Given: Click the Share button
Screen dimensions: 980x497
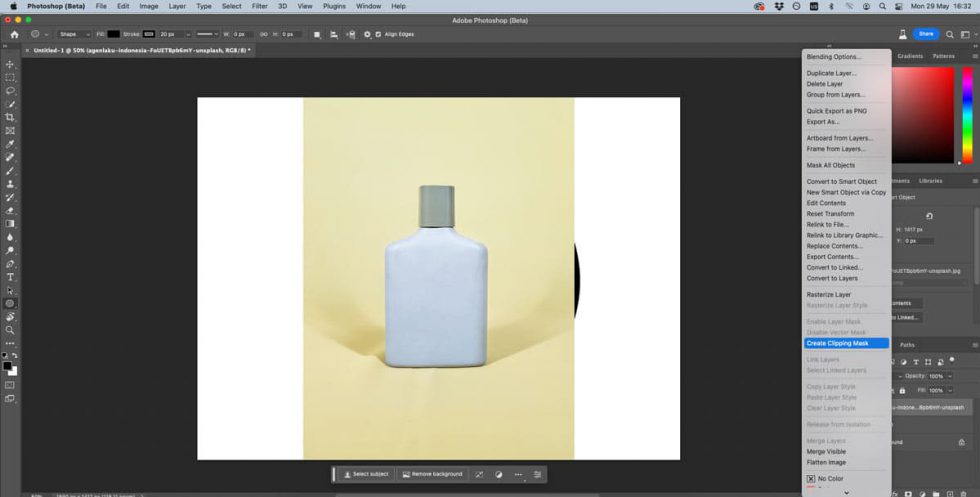Looking at the screenshot, I should point(926,34).
